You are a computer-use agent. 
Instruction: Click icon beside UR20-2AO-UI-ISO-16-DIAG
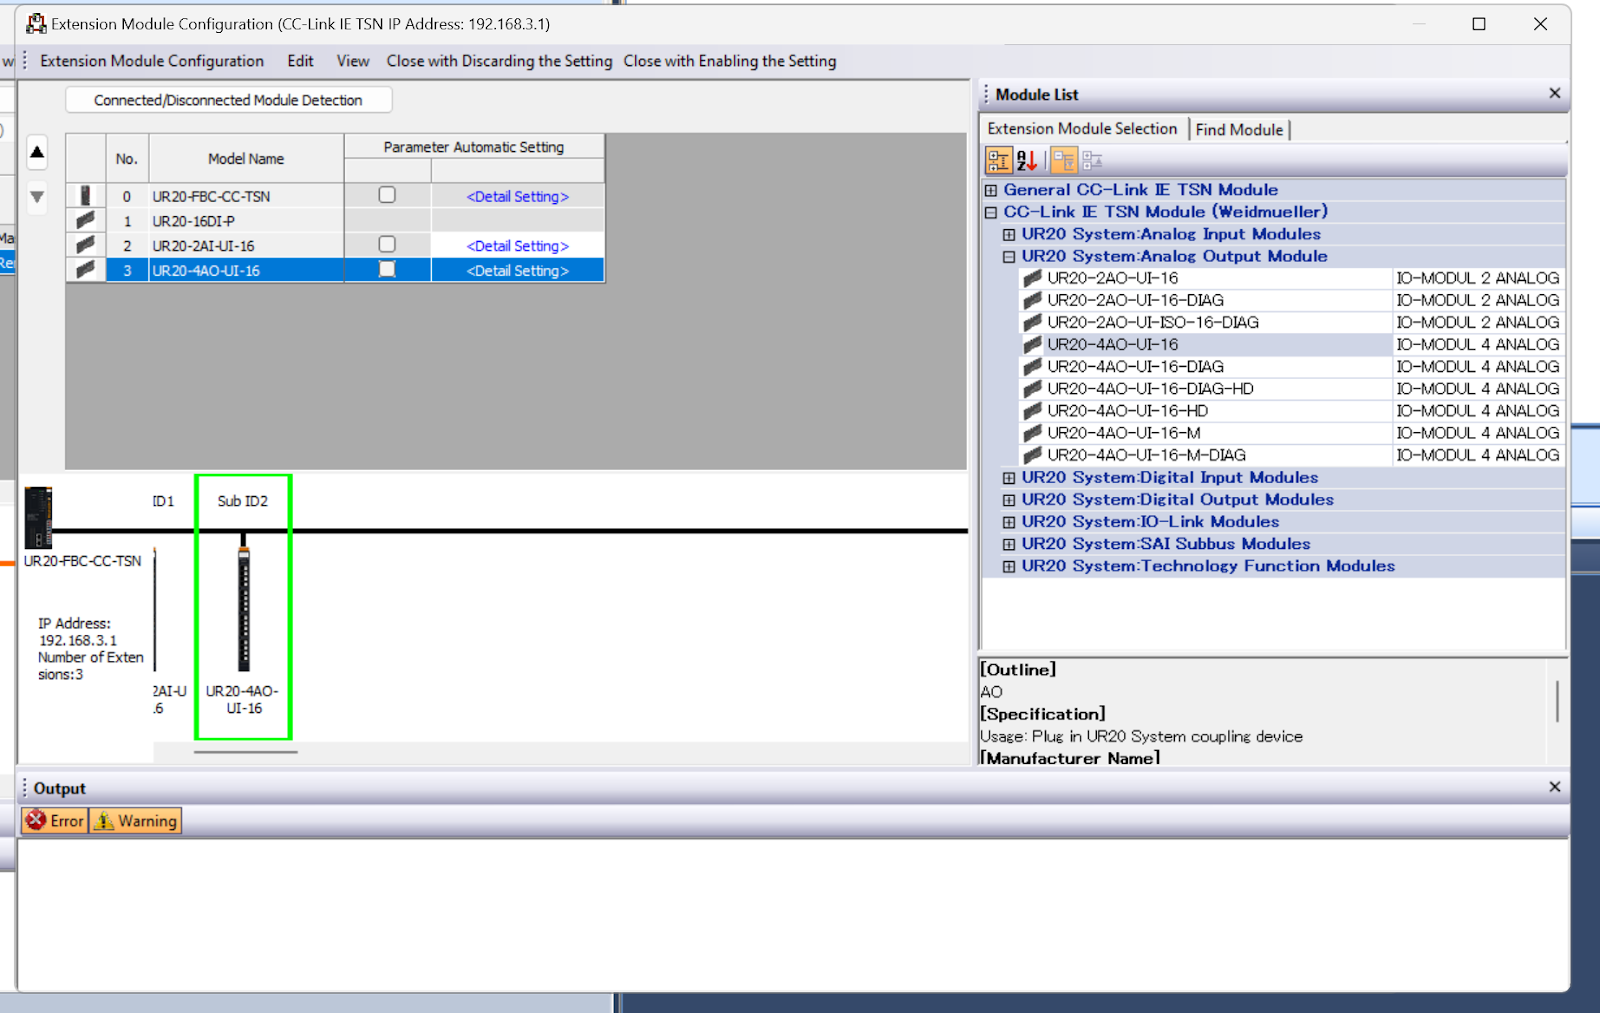click(1033, 322)
